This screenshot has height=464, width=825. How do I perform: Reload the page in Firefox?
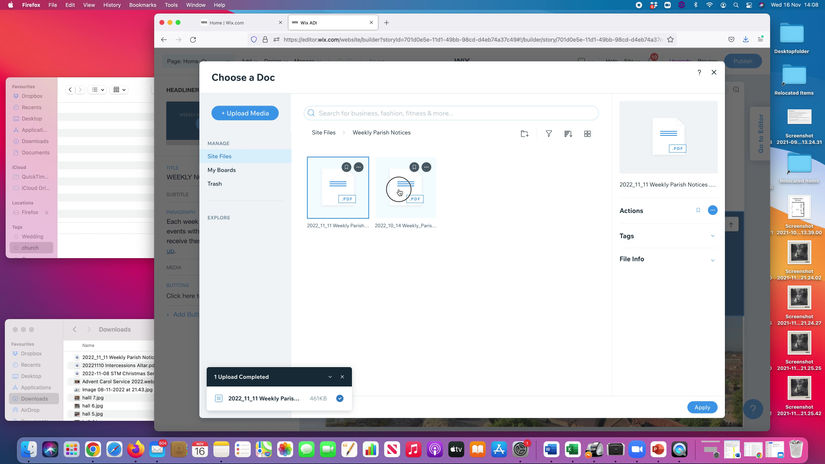pyautogui.click(x=193, y=39)
